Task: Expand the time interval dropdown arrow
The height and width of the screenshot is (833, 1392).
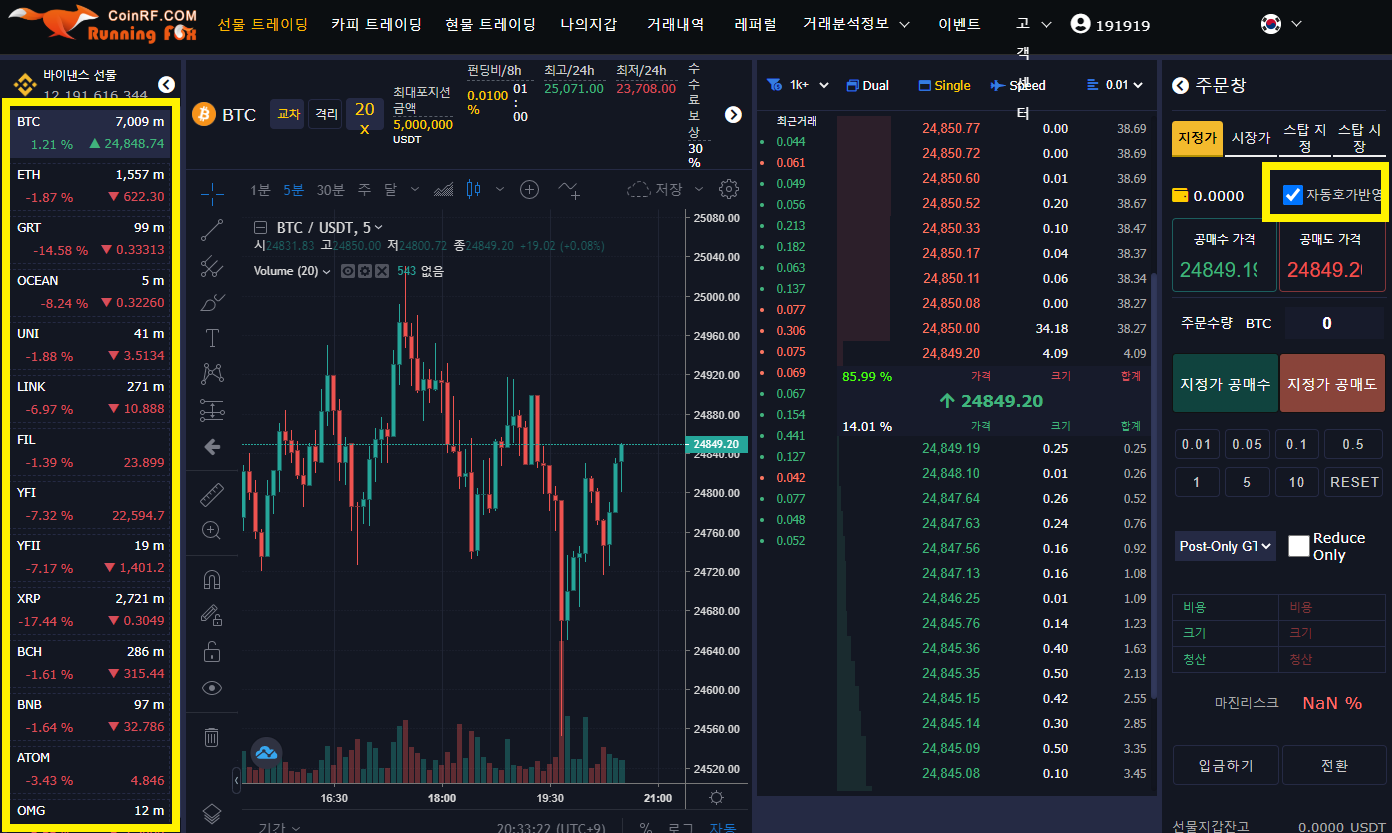Action: pos(415,189)
